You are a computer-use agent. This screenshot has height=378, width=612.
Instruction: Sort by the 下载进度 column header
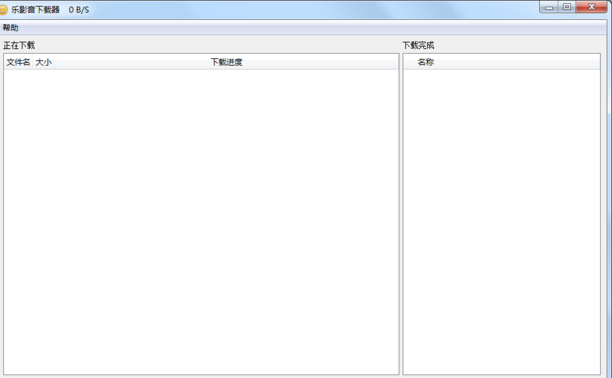[226, 62]
